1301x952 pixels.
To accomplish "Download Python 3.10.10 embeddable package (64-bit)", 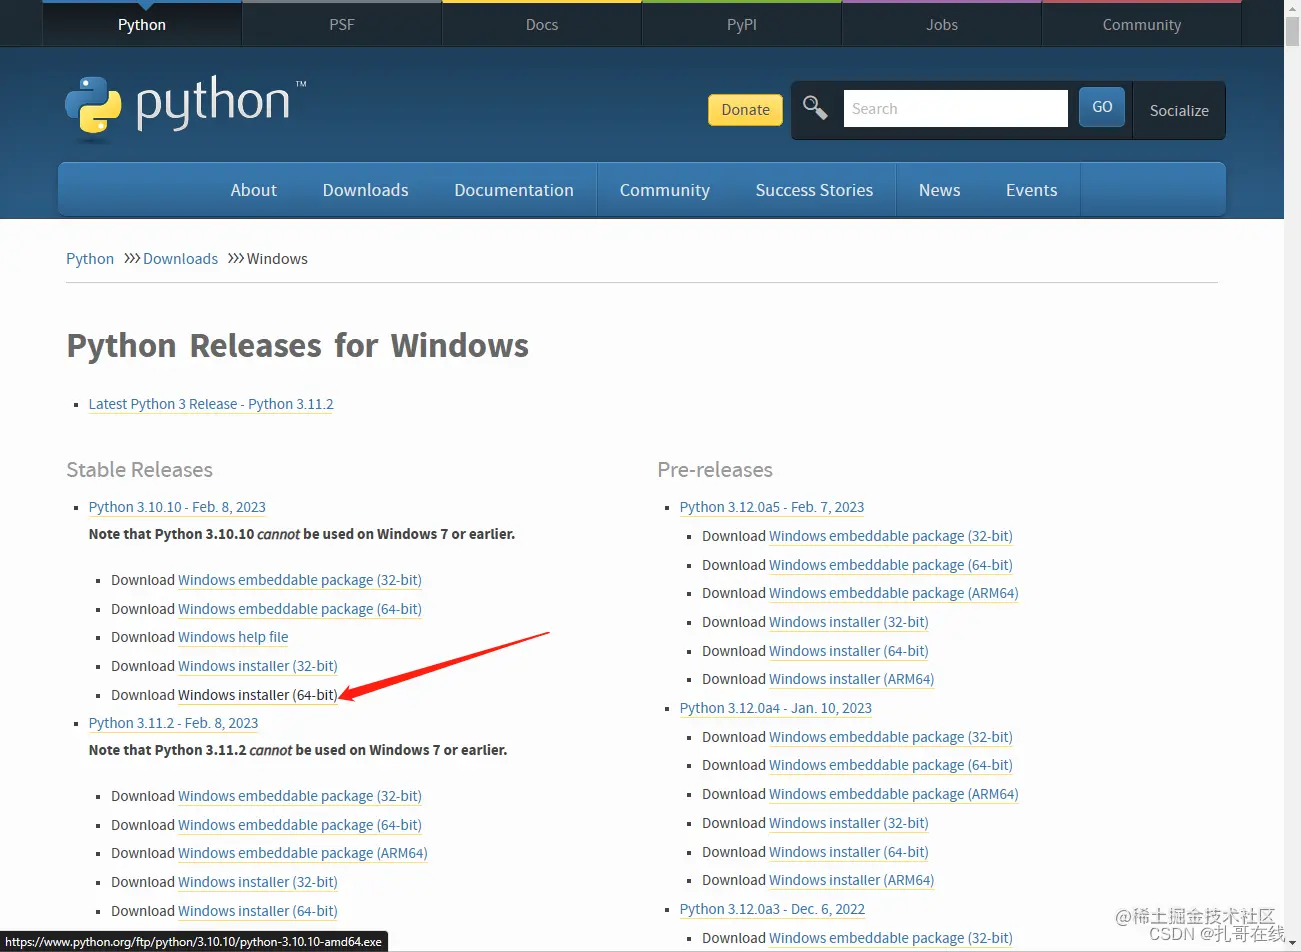I will (x=300, y=609).
